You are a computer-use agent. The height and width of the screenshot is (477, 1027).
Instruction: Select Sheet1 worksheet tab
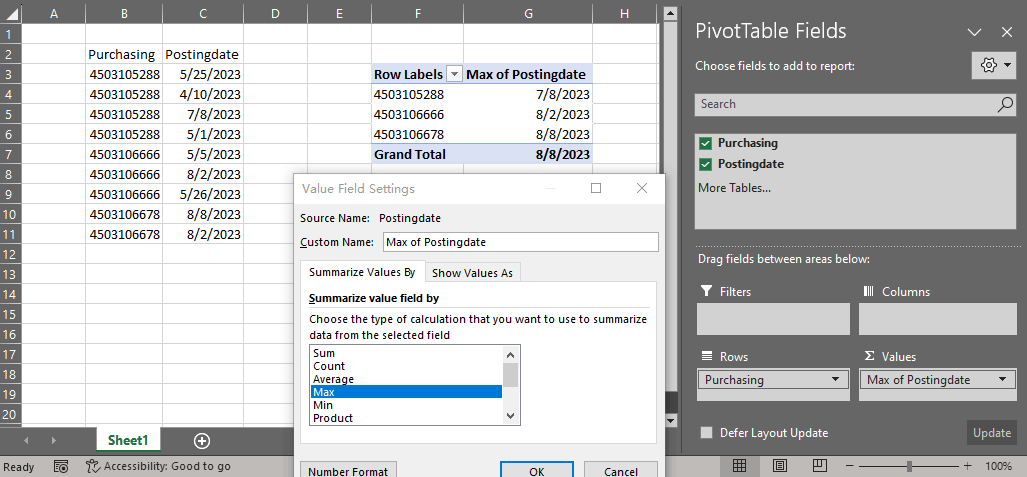pyautogui.click(x=128, y=440)
